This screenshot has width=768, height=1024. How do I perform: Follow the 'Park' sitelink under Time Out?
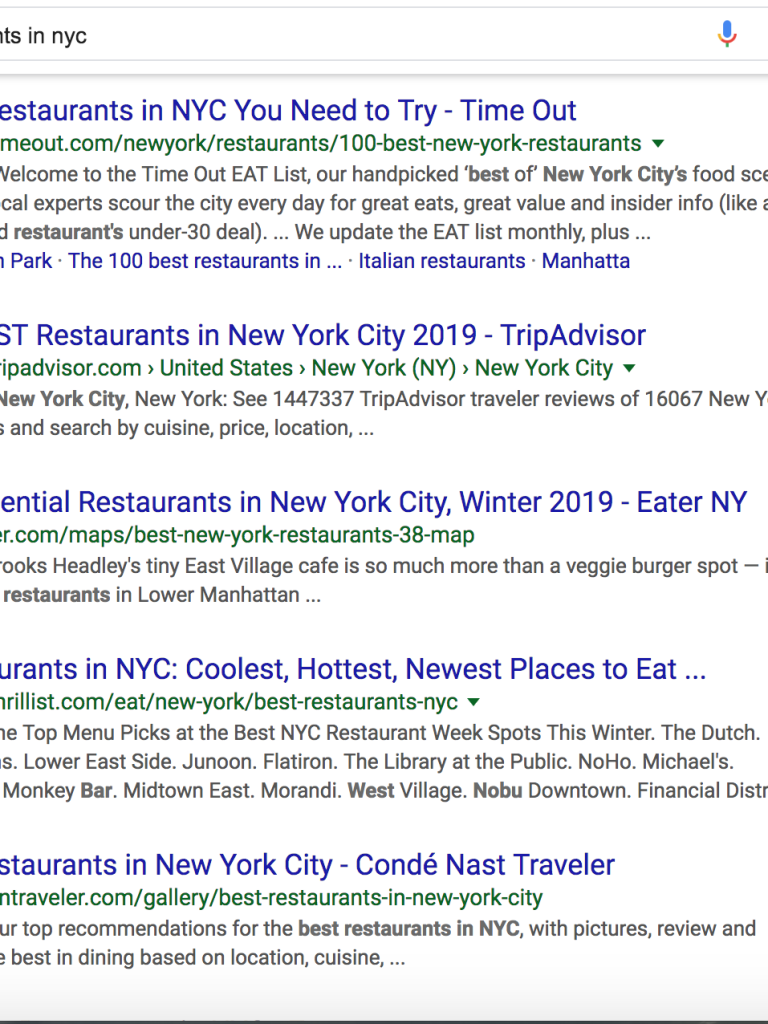click(26, 261)
